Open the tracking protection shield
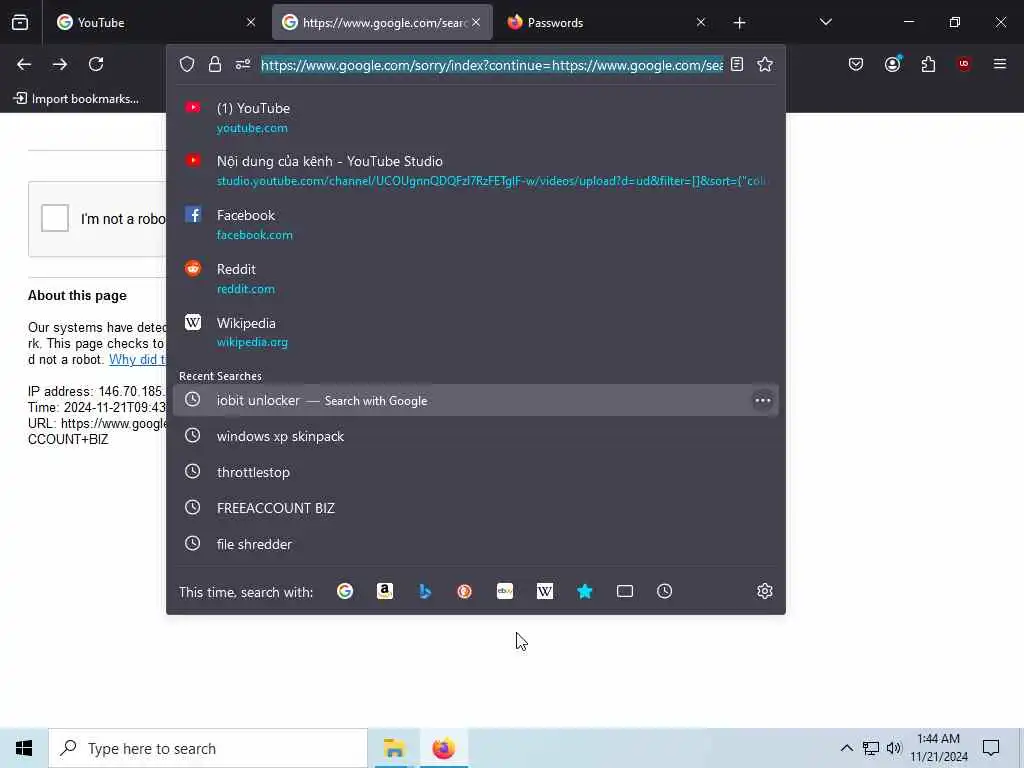Screen dimensions: 1024x768 (x=187, y=64)
